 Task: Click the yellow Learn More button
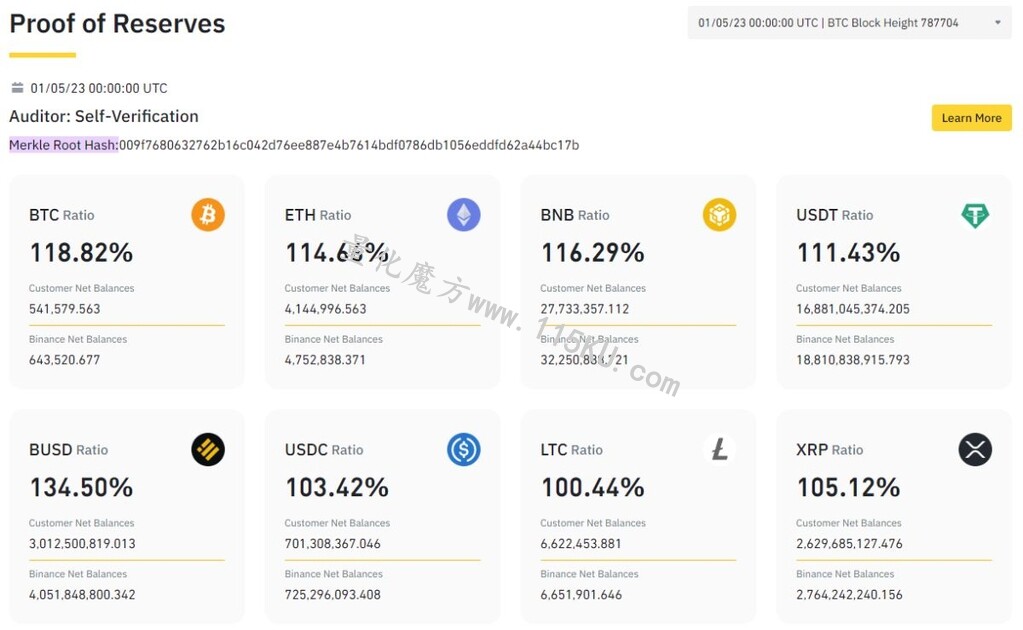[x=971, y=118]
